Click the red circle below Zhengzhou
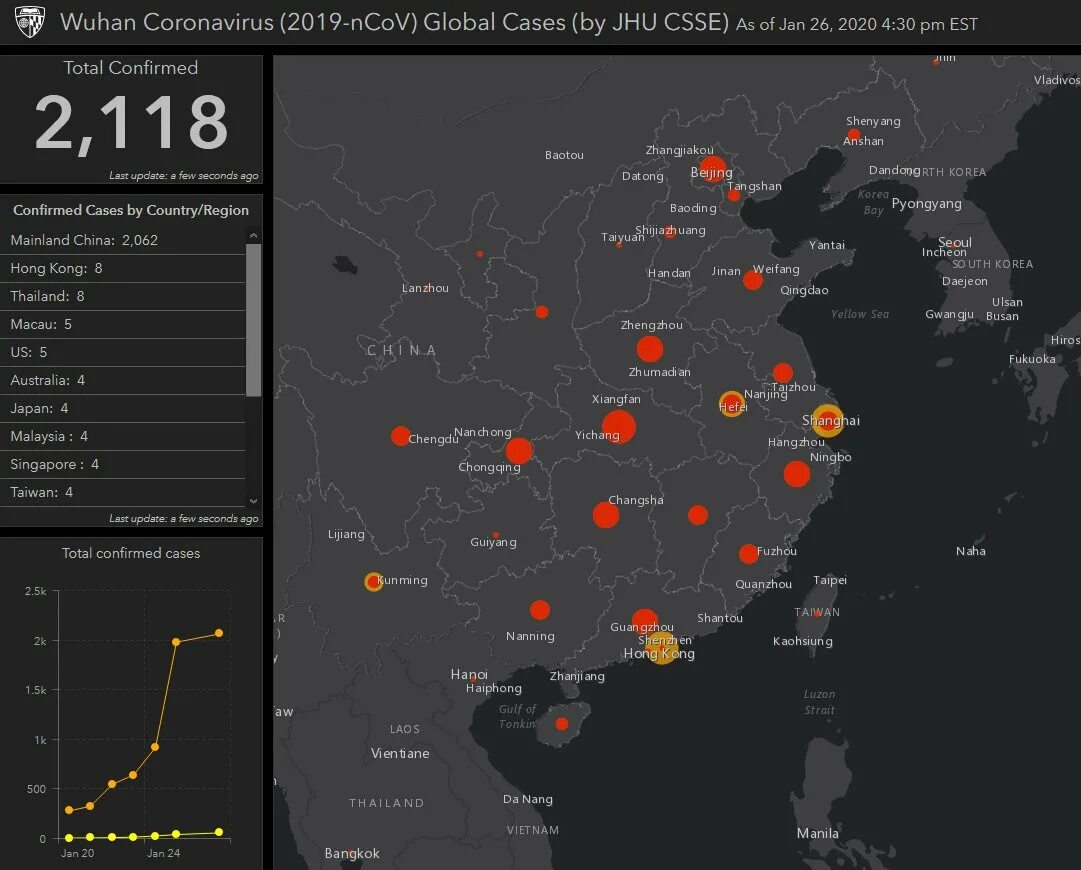The image size is (1081, 870). (649, 349)
